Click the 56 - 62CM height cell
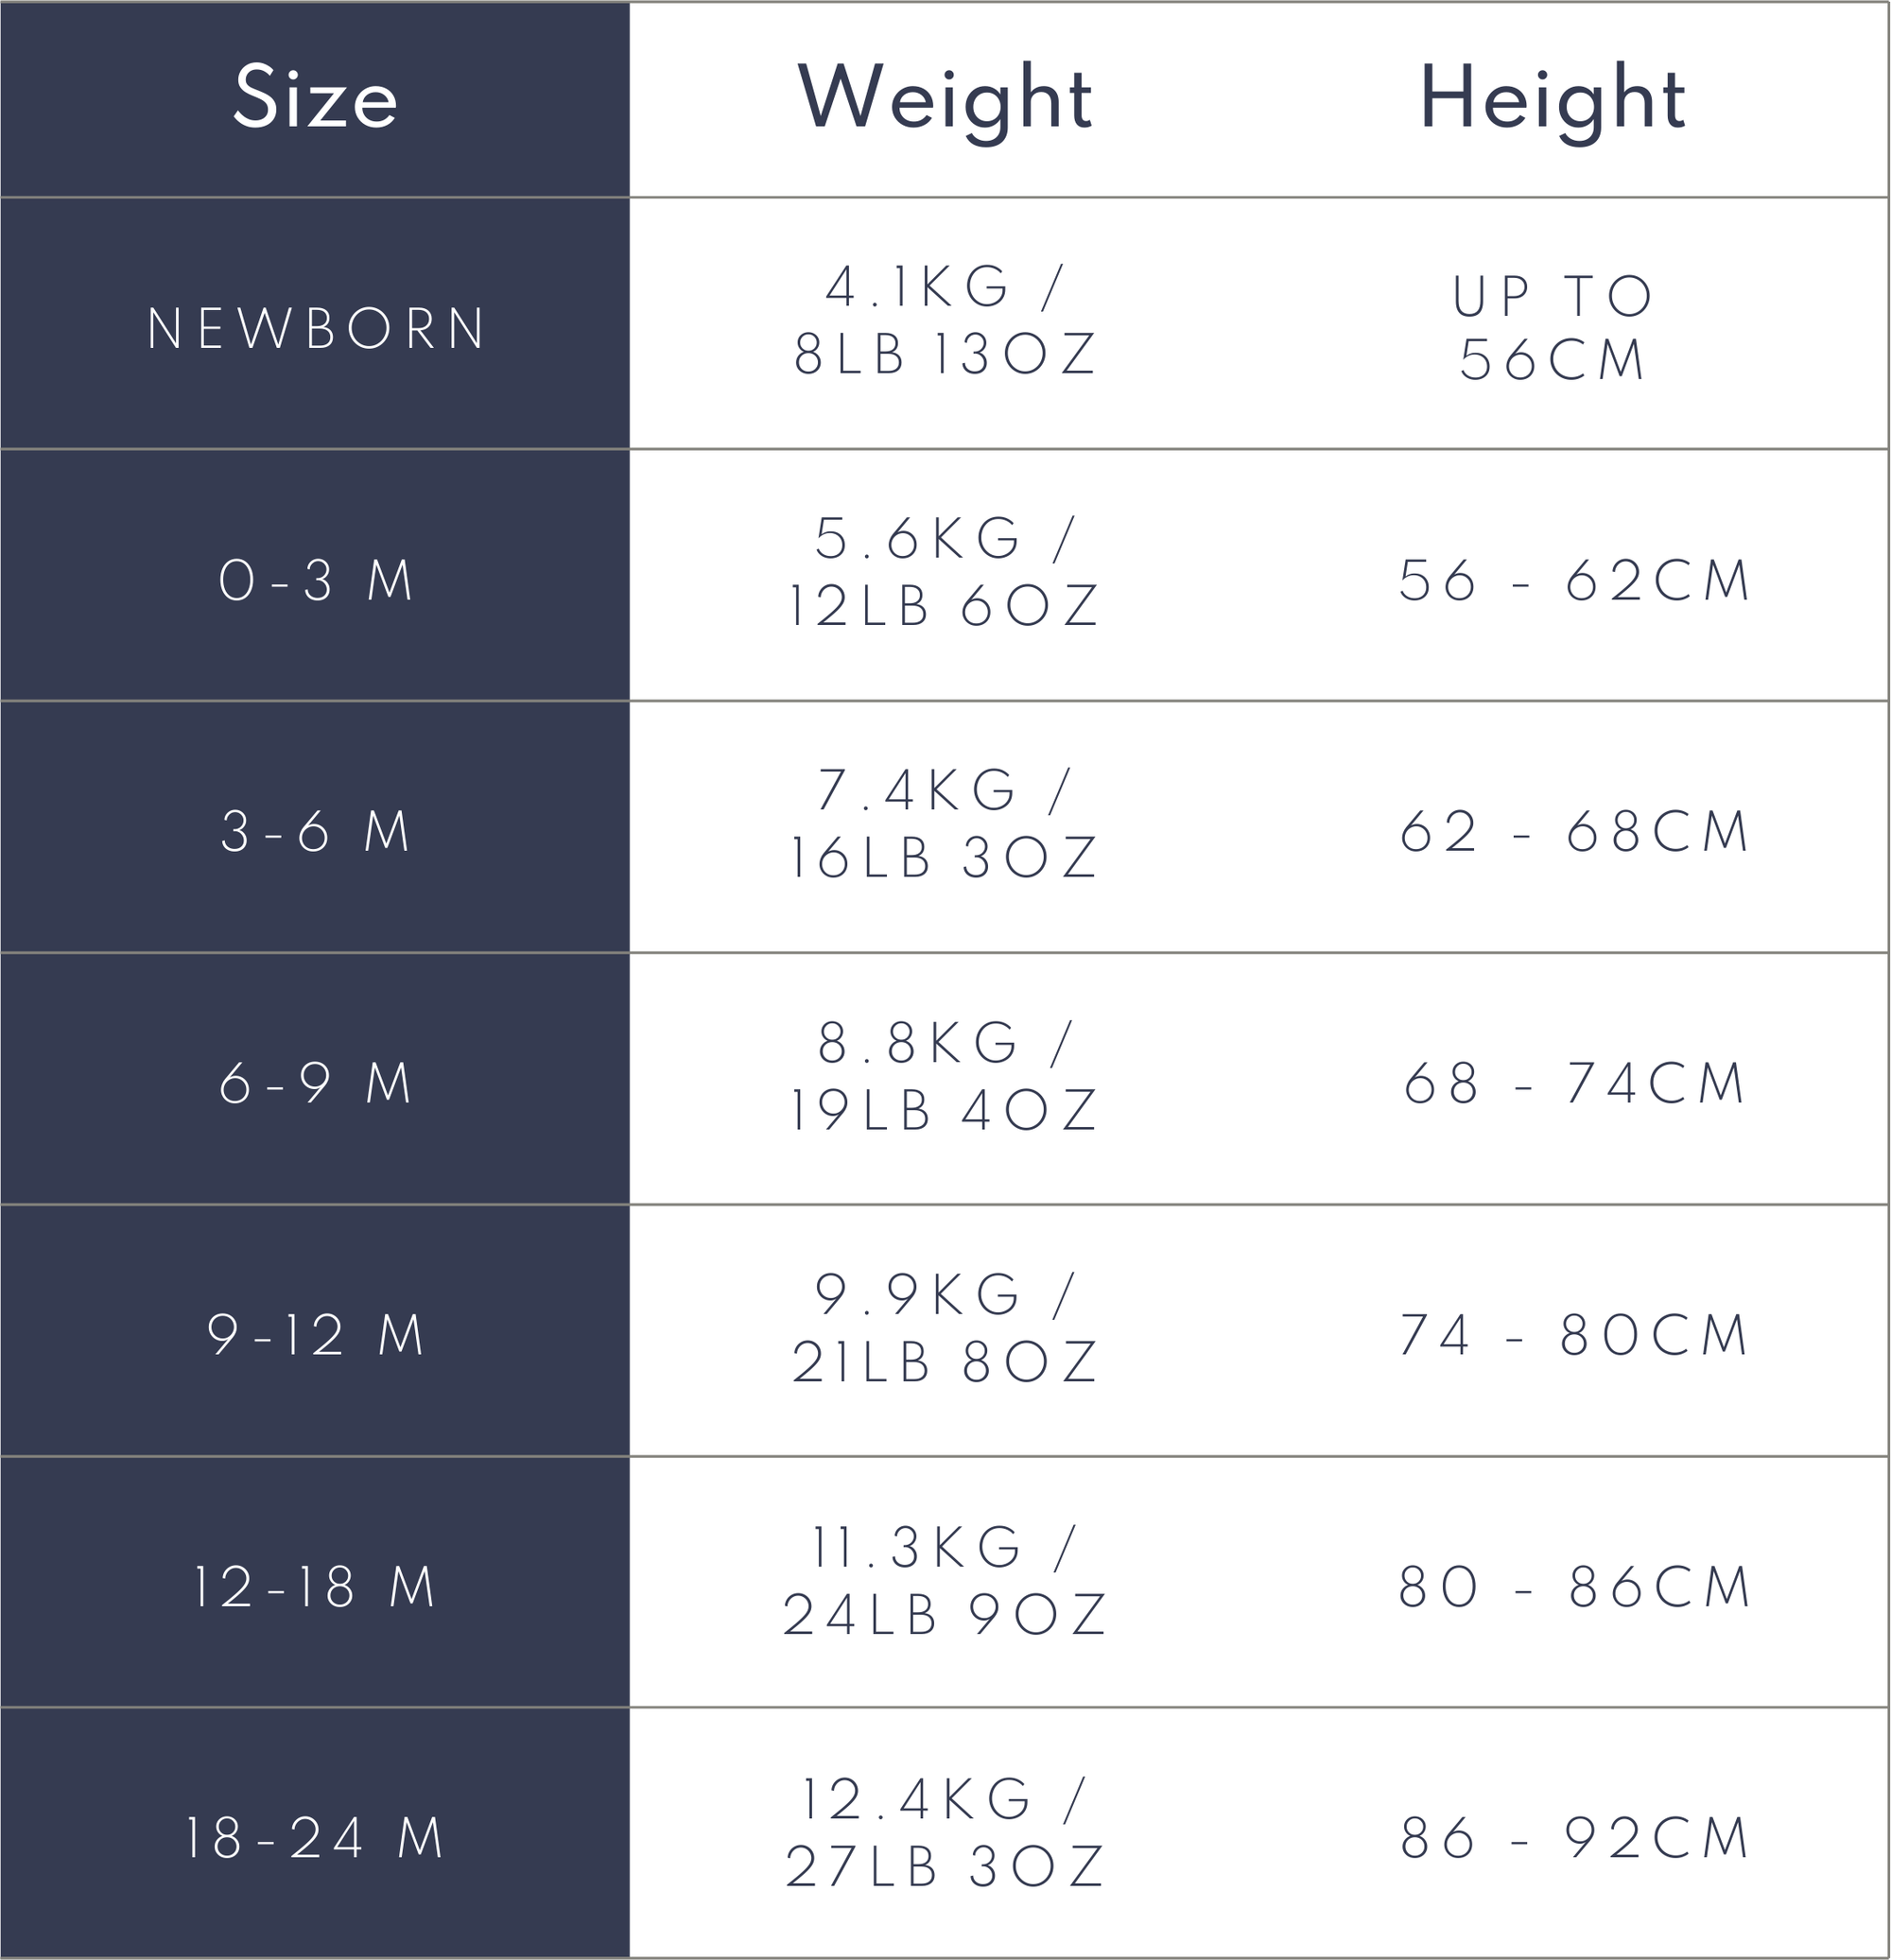The height and width of the screenshot is (1960, 1891). pos(1573,581)
